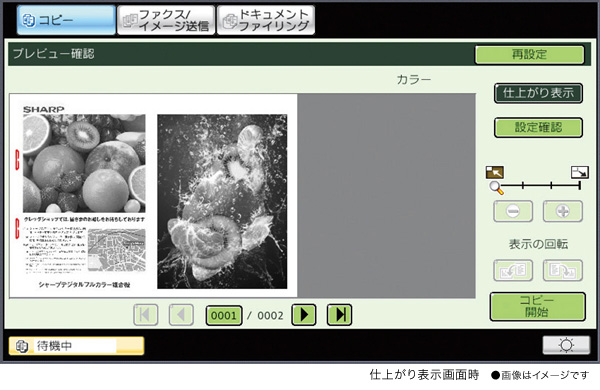Switch to the コピー tab

(66, 20)
